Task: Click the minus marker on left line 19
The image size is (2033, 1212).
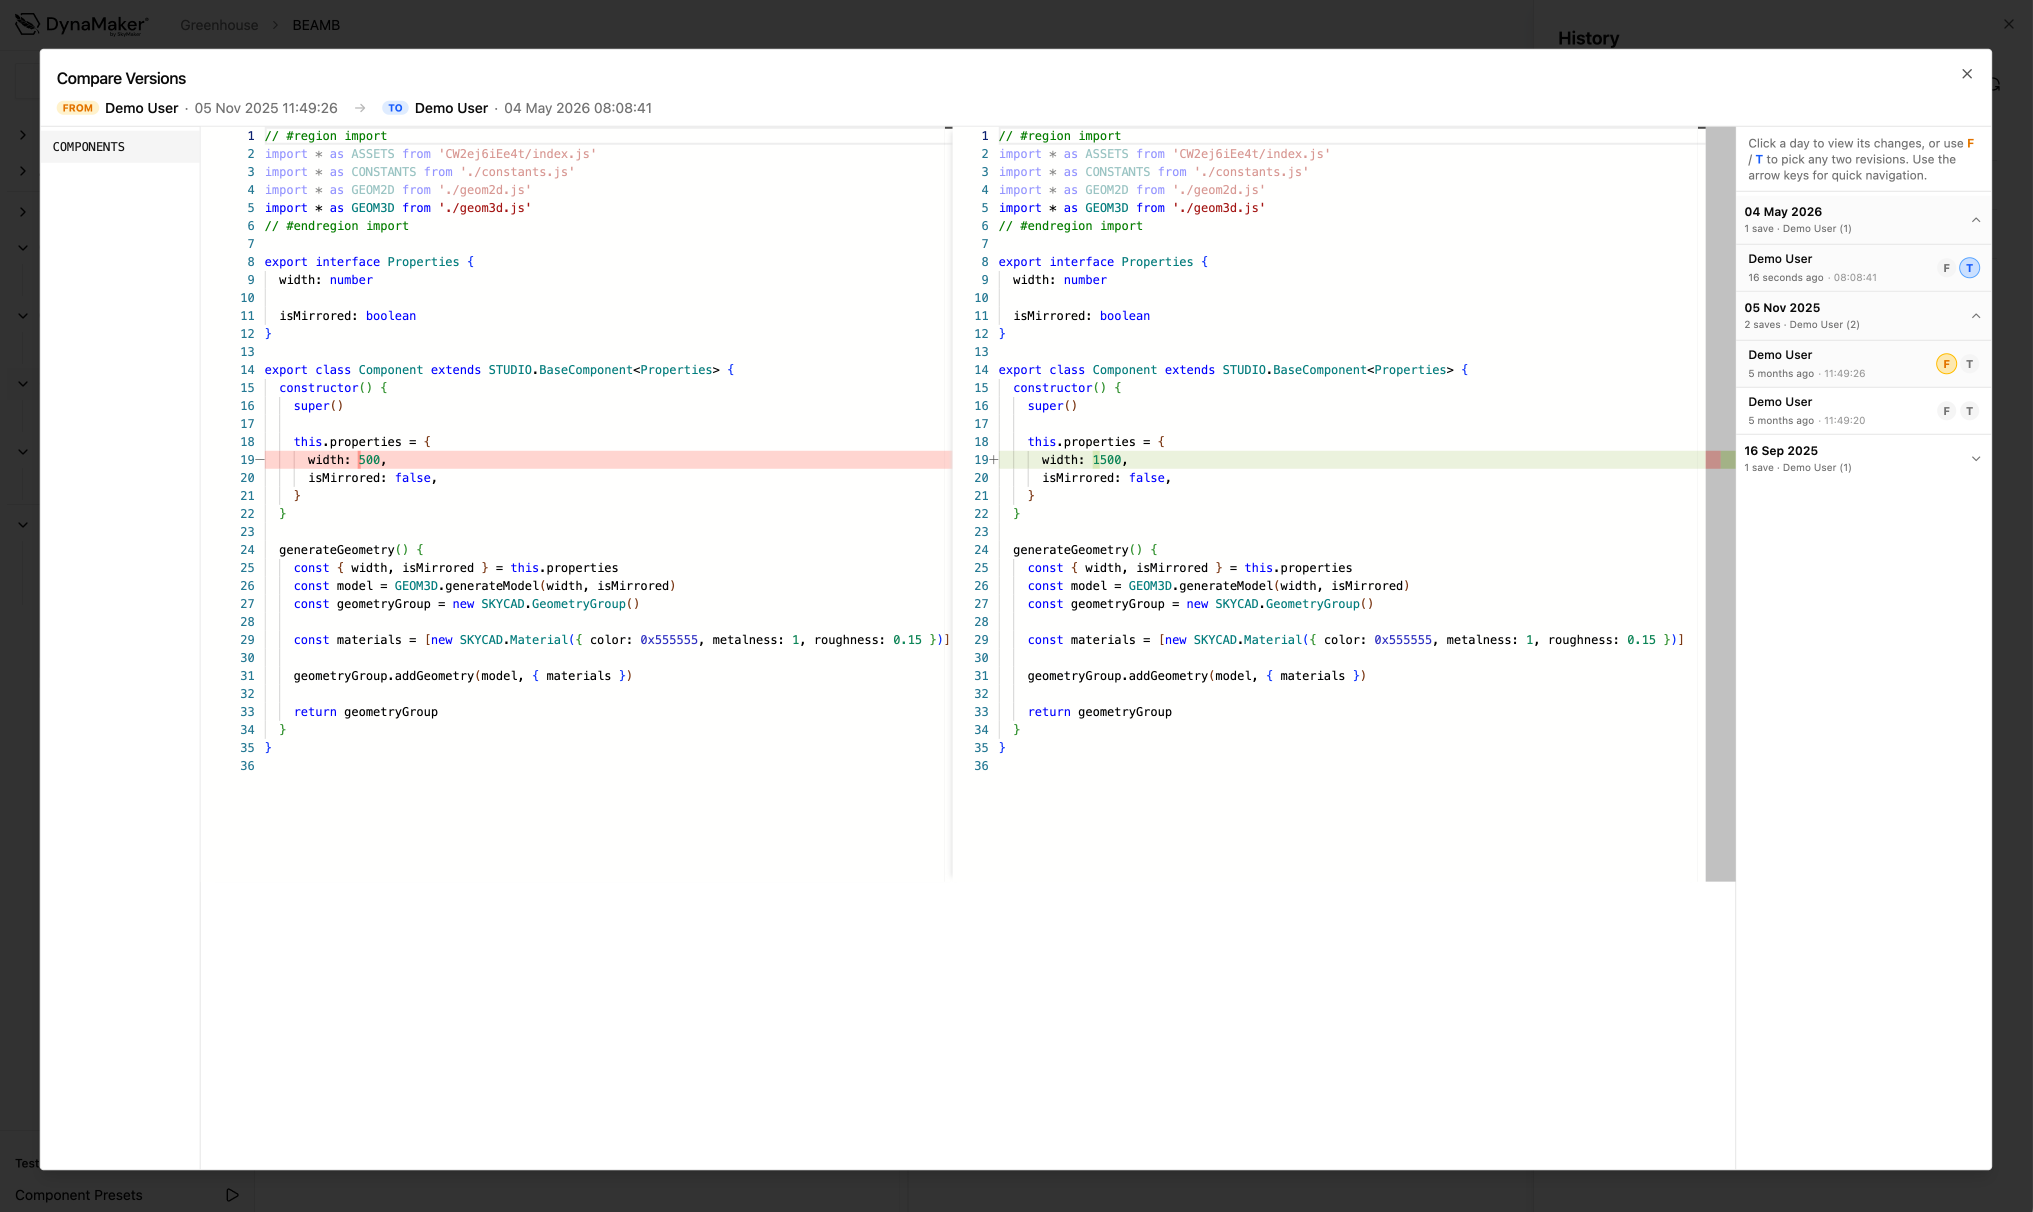Action: tap(260, 460)
